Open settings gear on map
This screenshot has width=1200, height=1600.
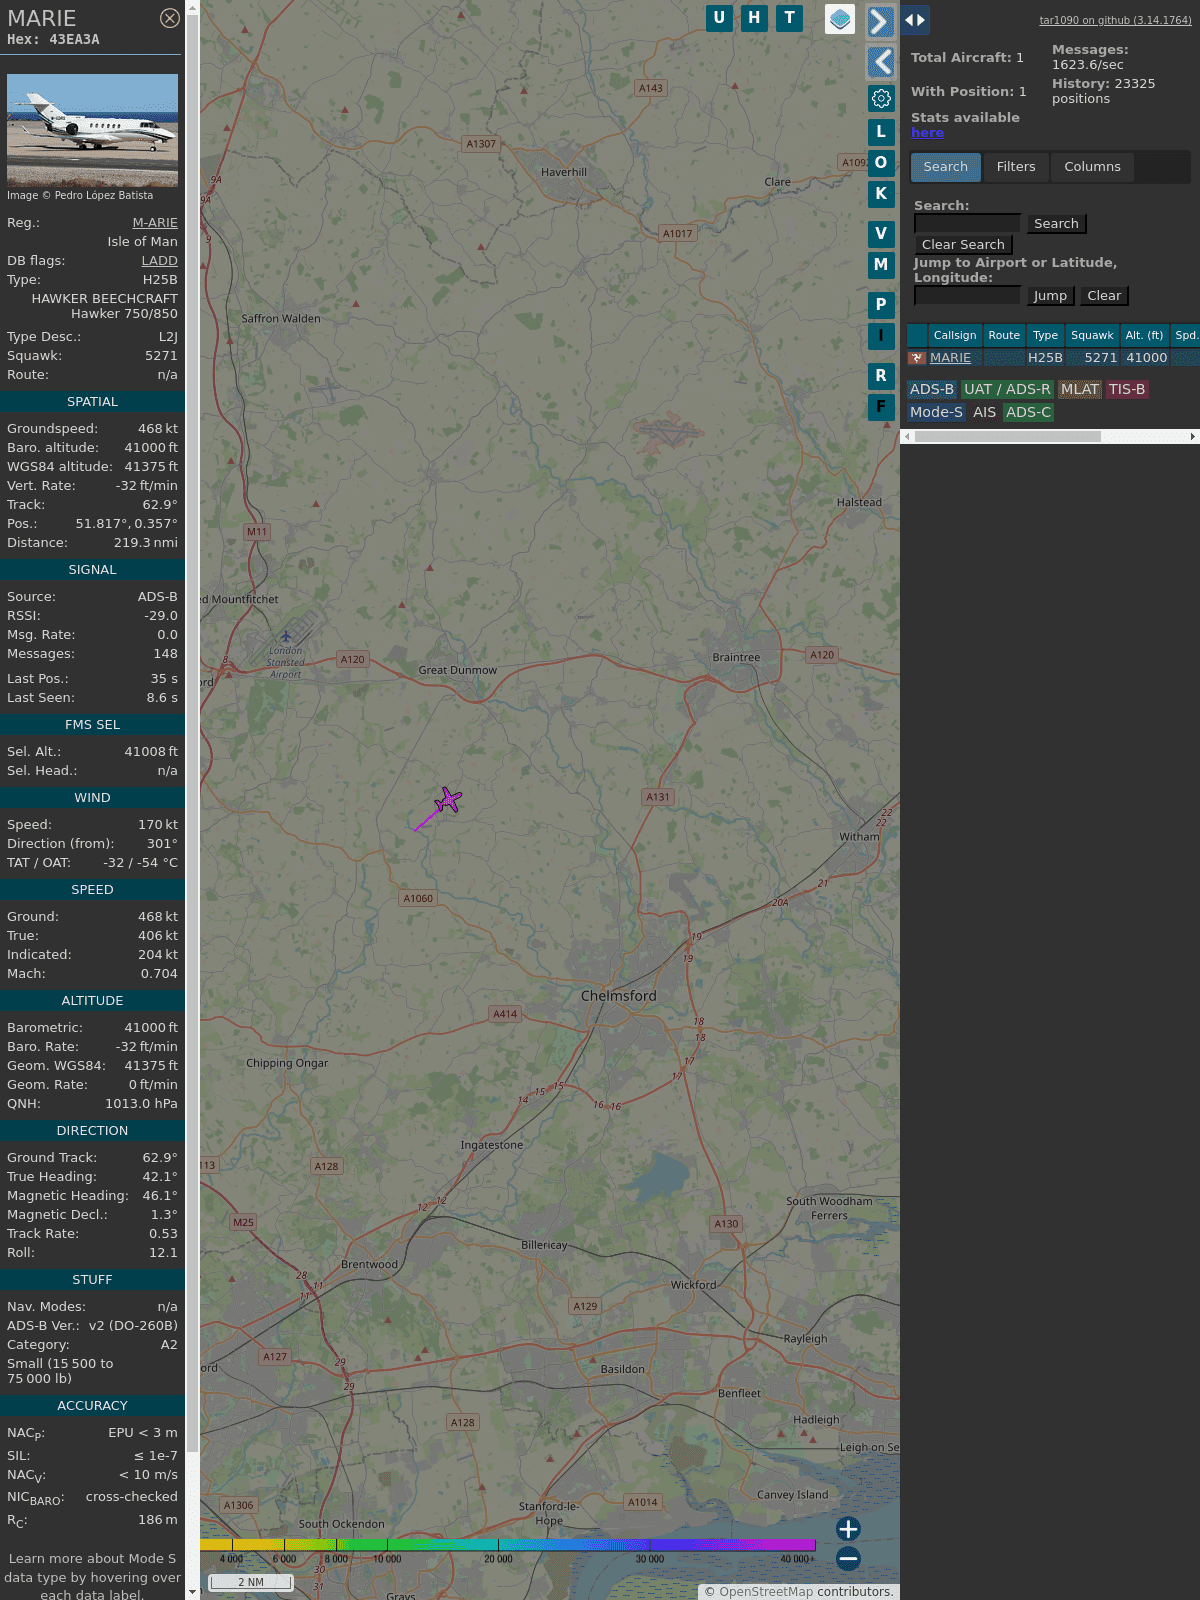881,98
